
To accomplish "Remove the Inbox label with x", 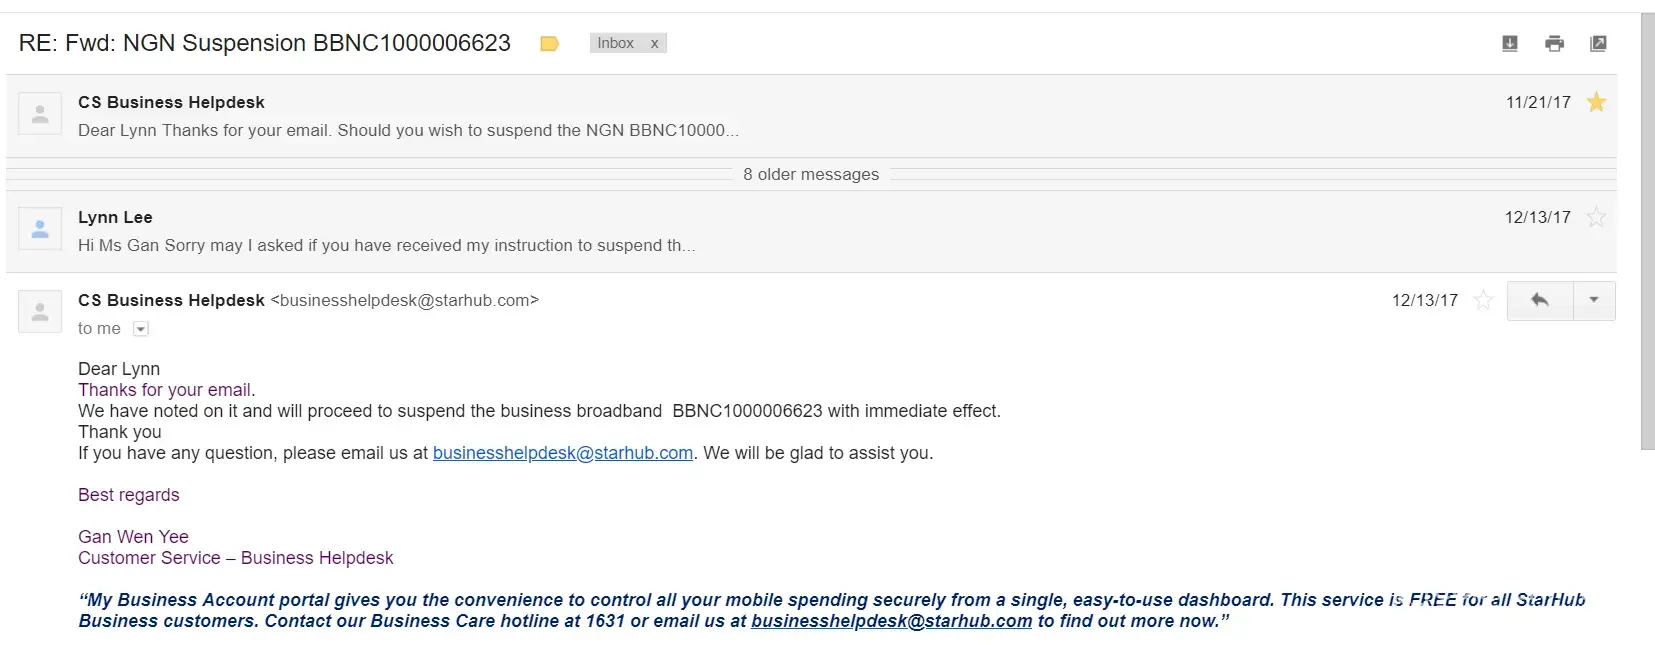I will click(x=655, y=43).
